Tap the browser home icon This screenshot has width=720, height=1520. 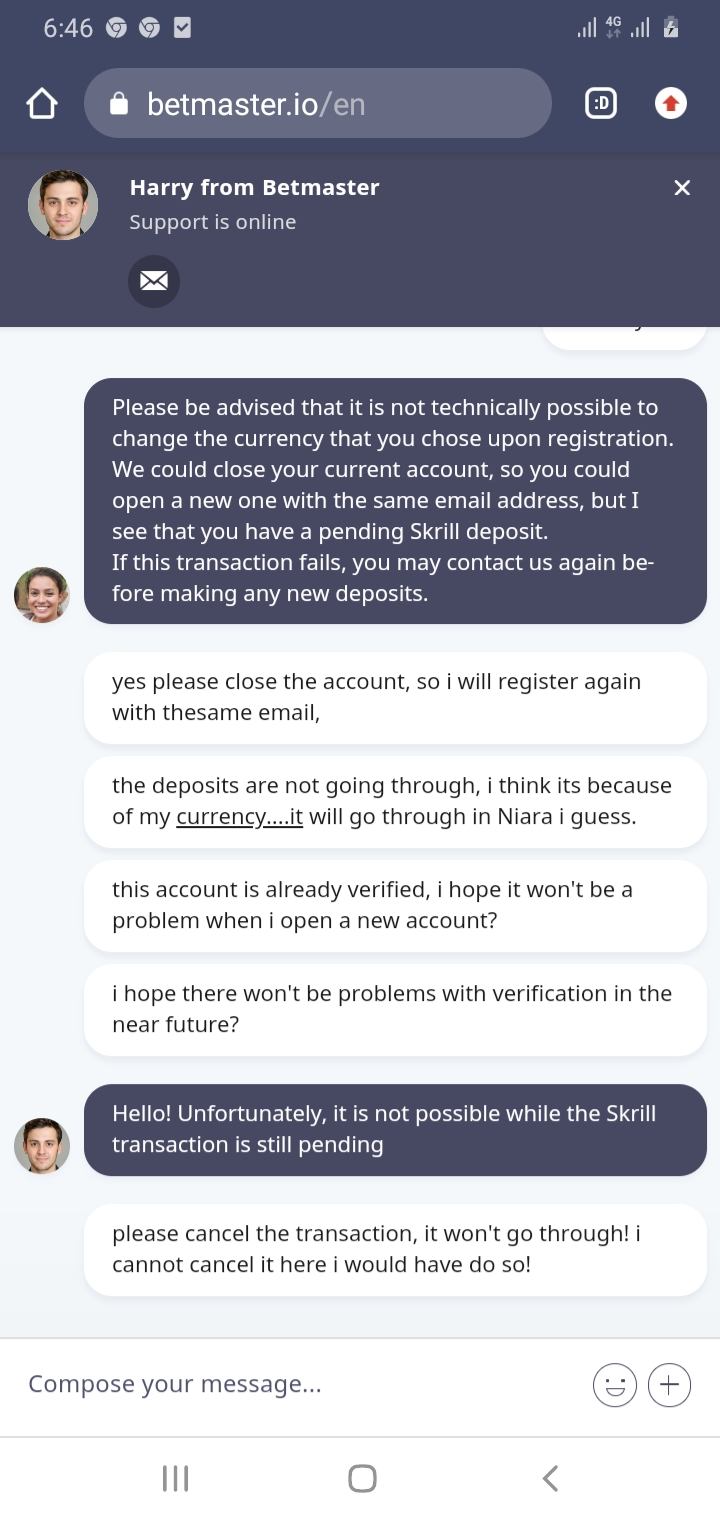click(42, 104)
